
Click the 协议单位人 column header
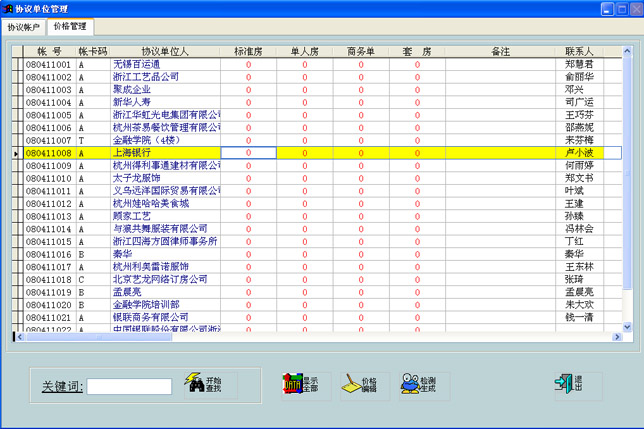[165, 50]
